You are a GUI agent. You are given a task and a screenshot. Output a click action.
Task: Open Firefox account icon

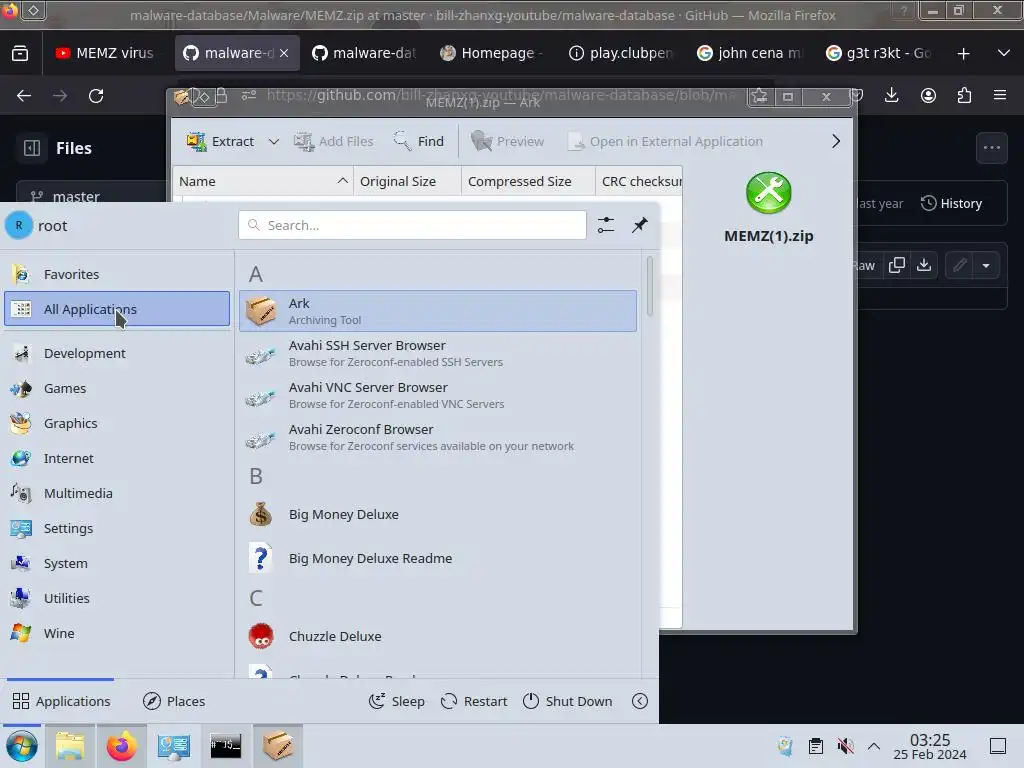[x=928, y=96]
